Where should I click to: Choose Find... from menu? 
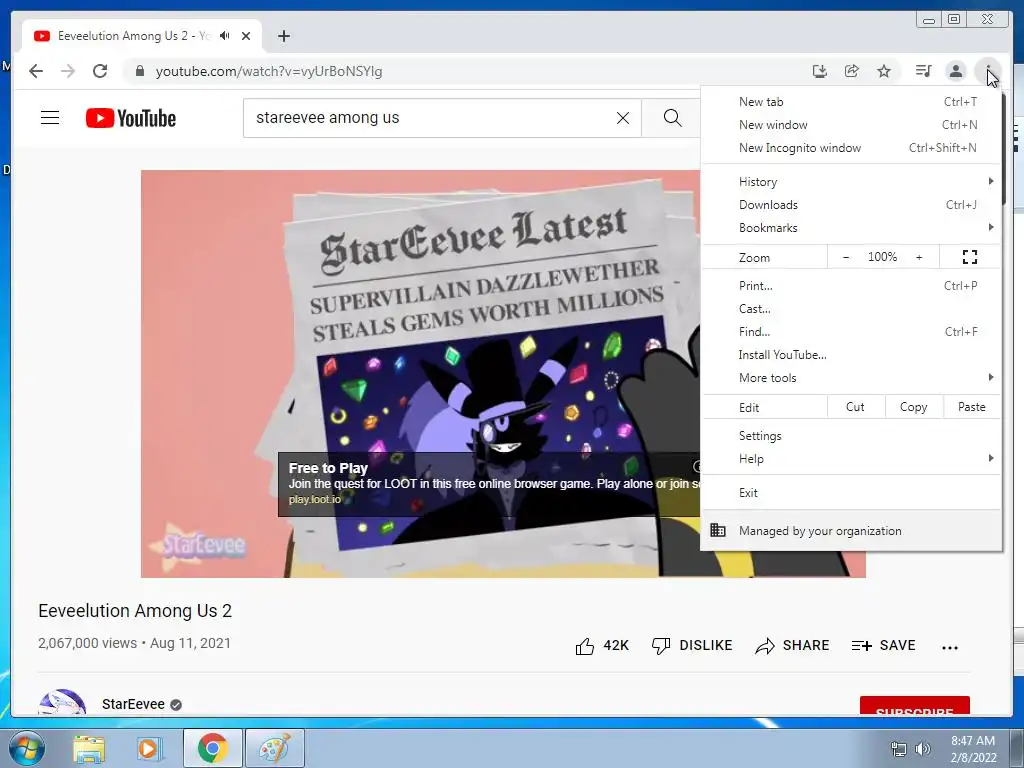tap(850, 332)
